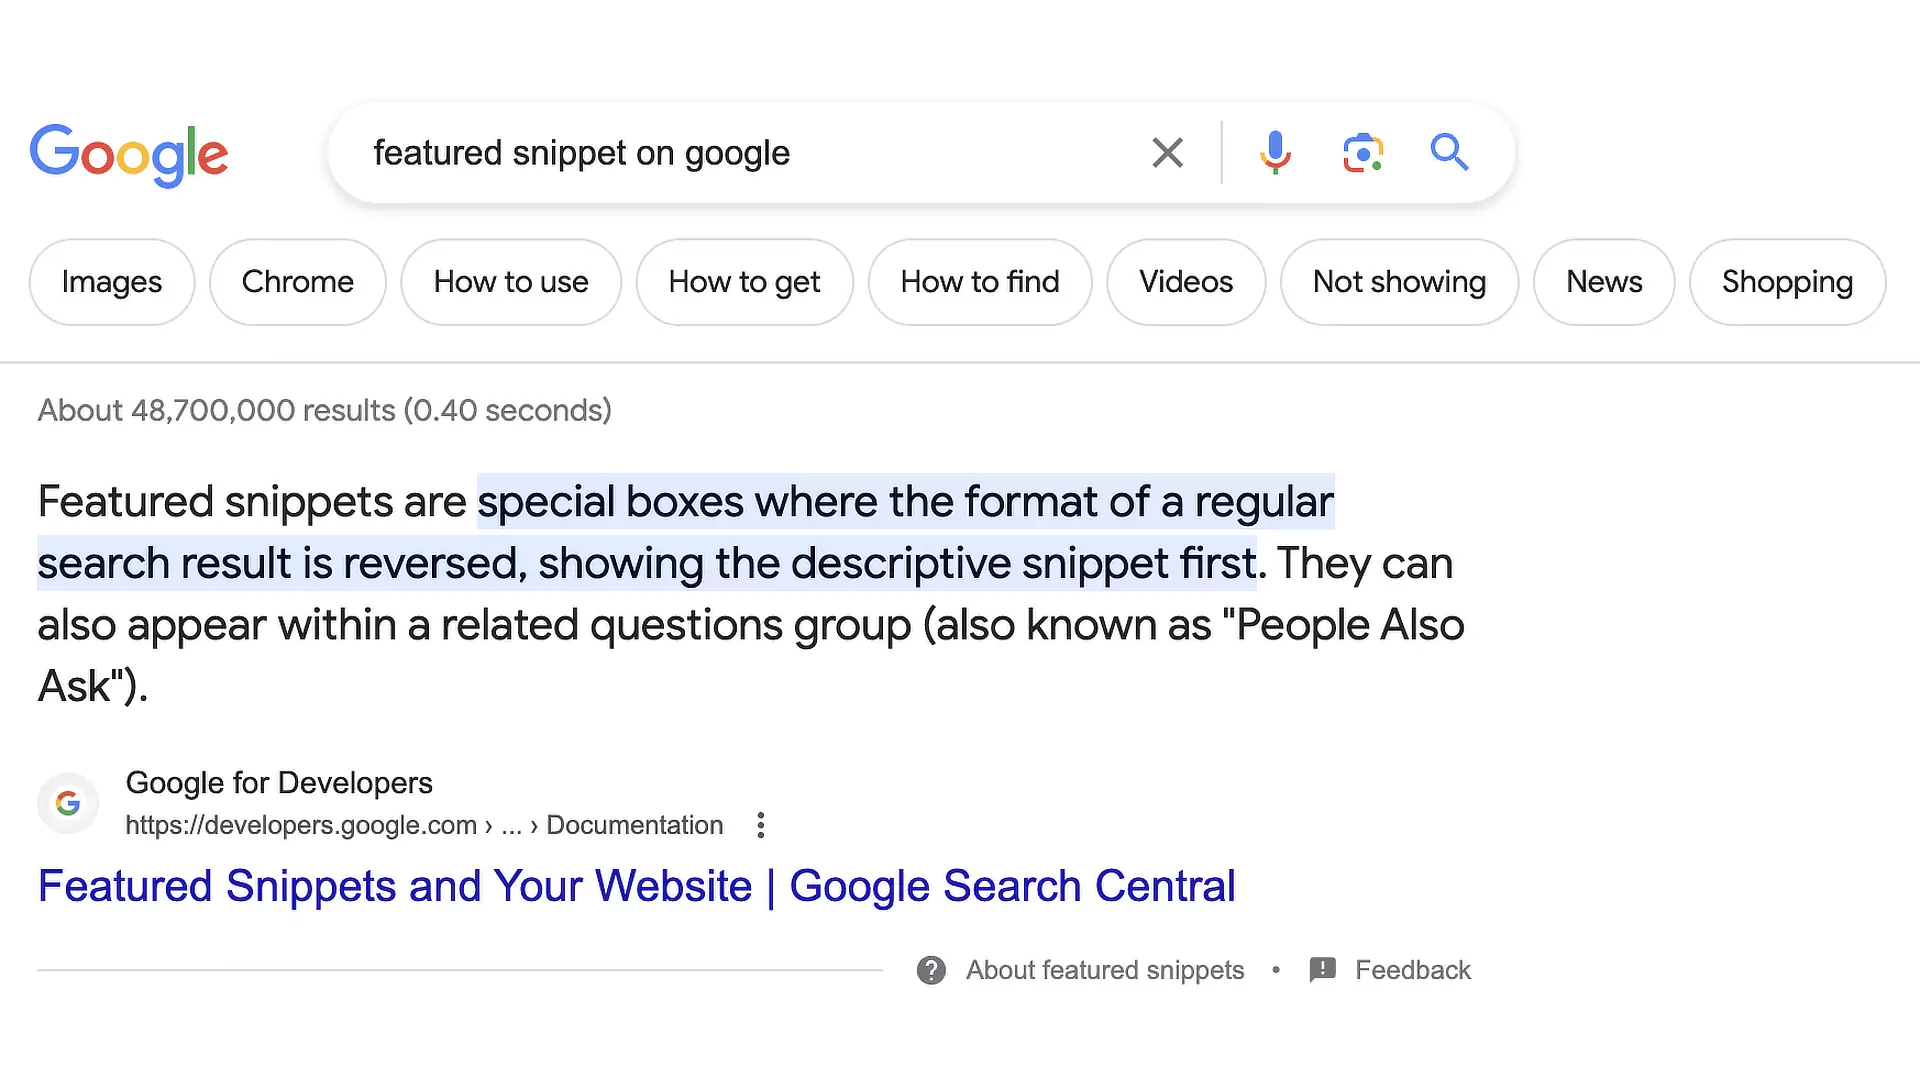Image resolution: width=1920 pixels, height=1081 pixels.
Task: Open the Featured Snippets and Your Website link
Action: 637,885
